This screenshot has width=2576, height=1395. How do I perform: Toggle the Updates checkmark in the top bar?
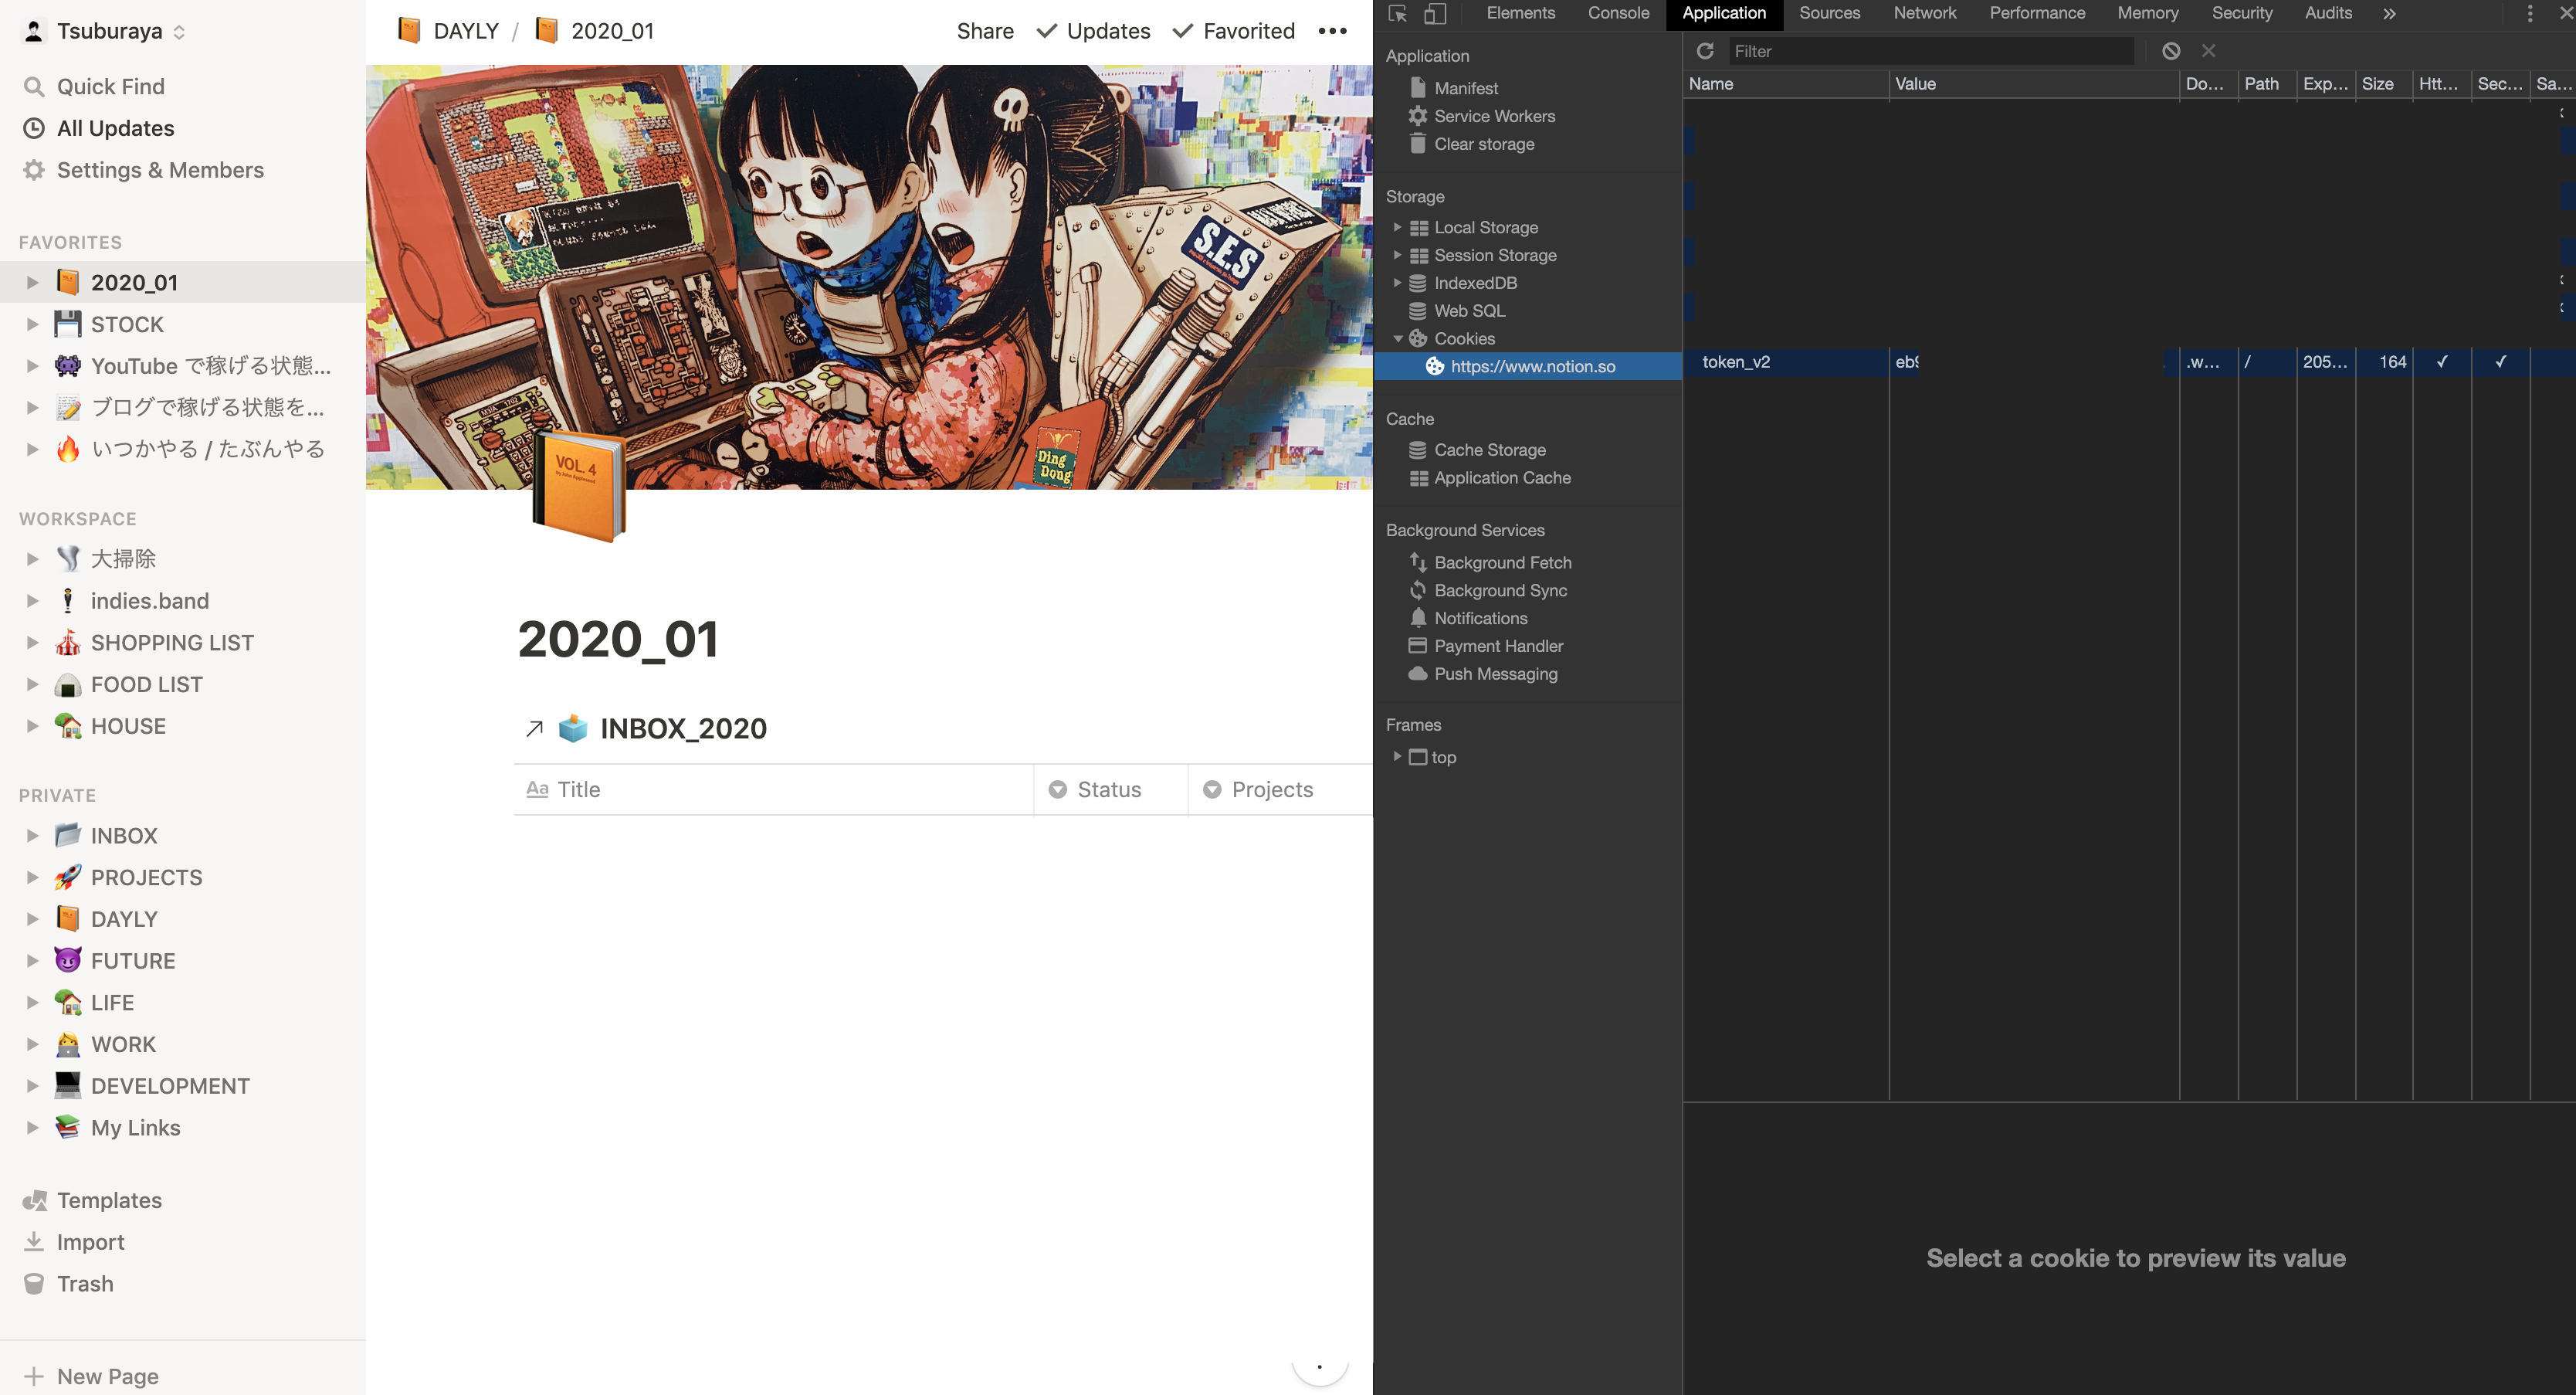tap(1047, 31)
